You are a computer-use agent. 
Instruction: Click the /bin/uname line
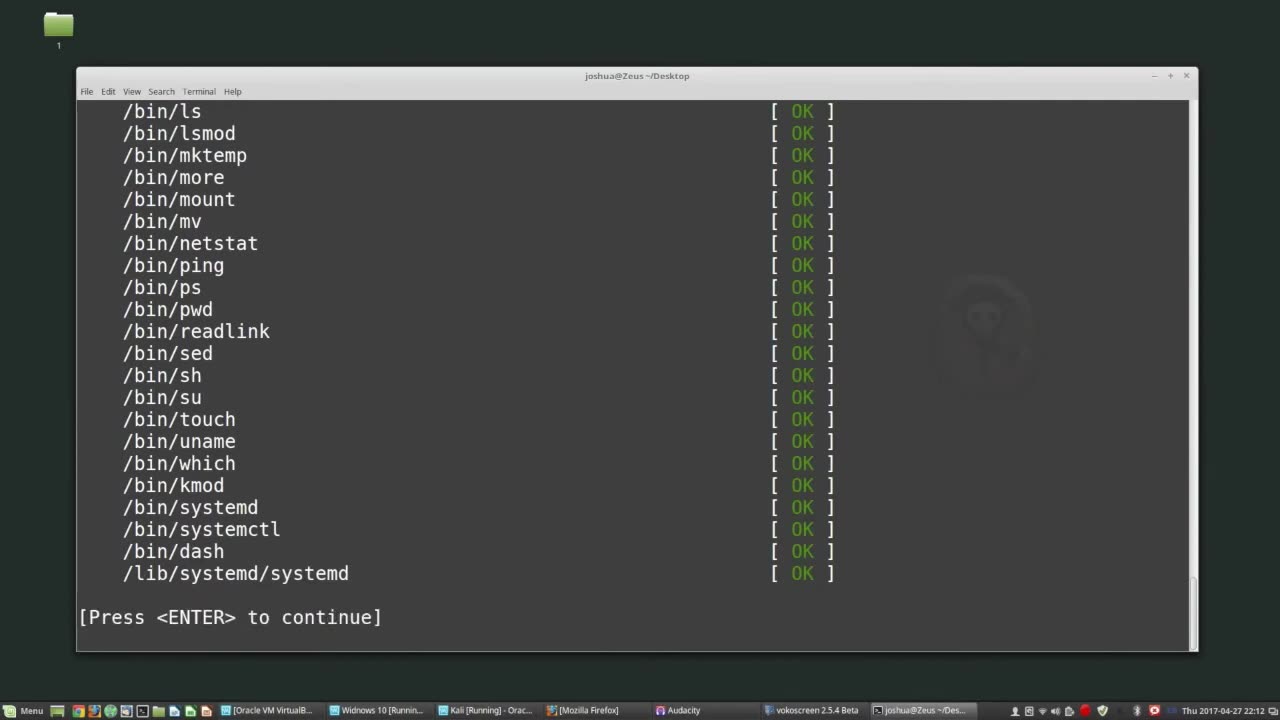pos(179,441)
